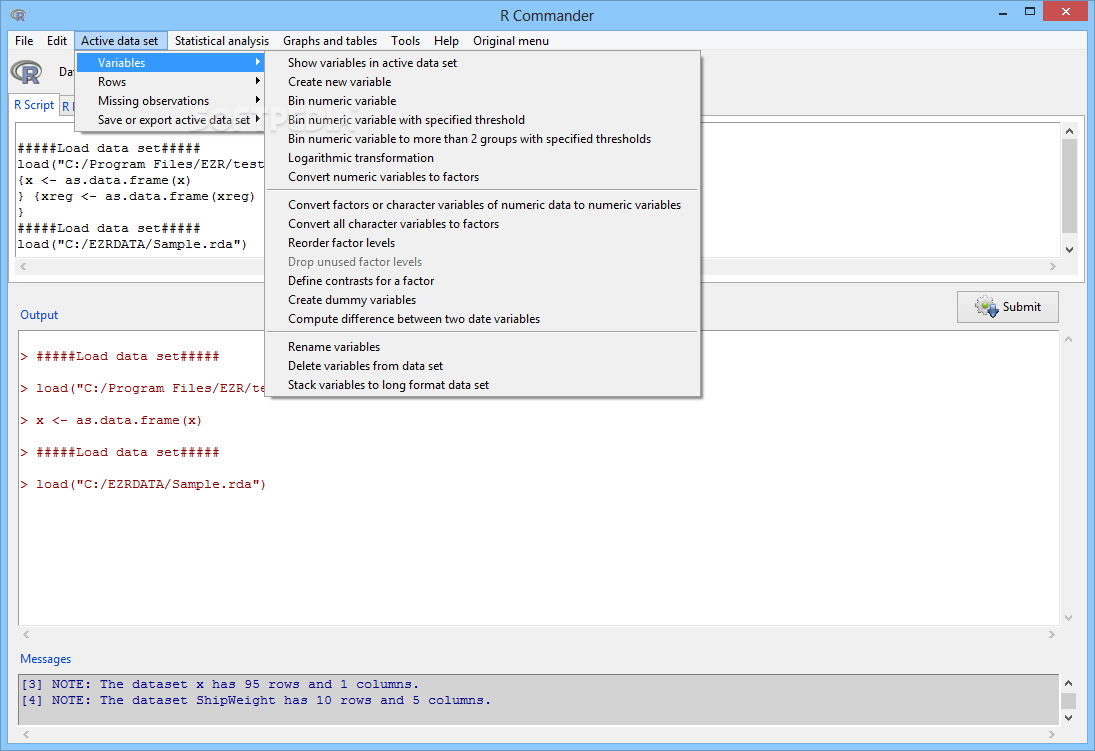
Task: Switch to the R Script tab
Action: coord(34,105)
